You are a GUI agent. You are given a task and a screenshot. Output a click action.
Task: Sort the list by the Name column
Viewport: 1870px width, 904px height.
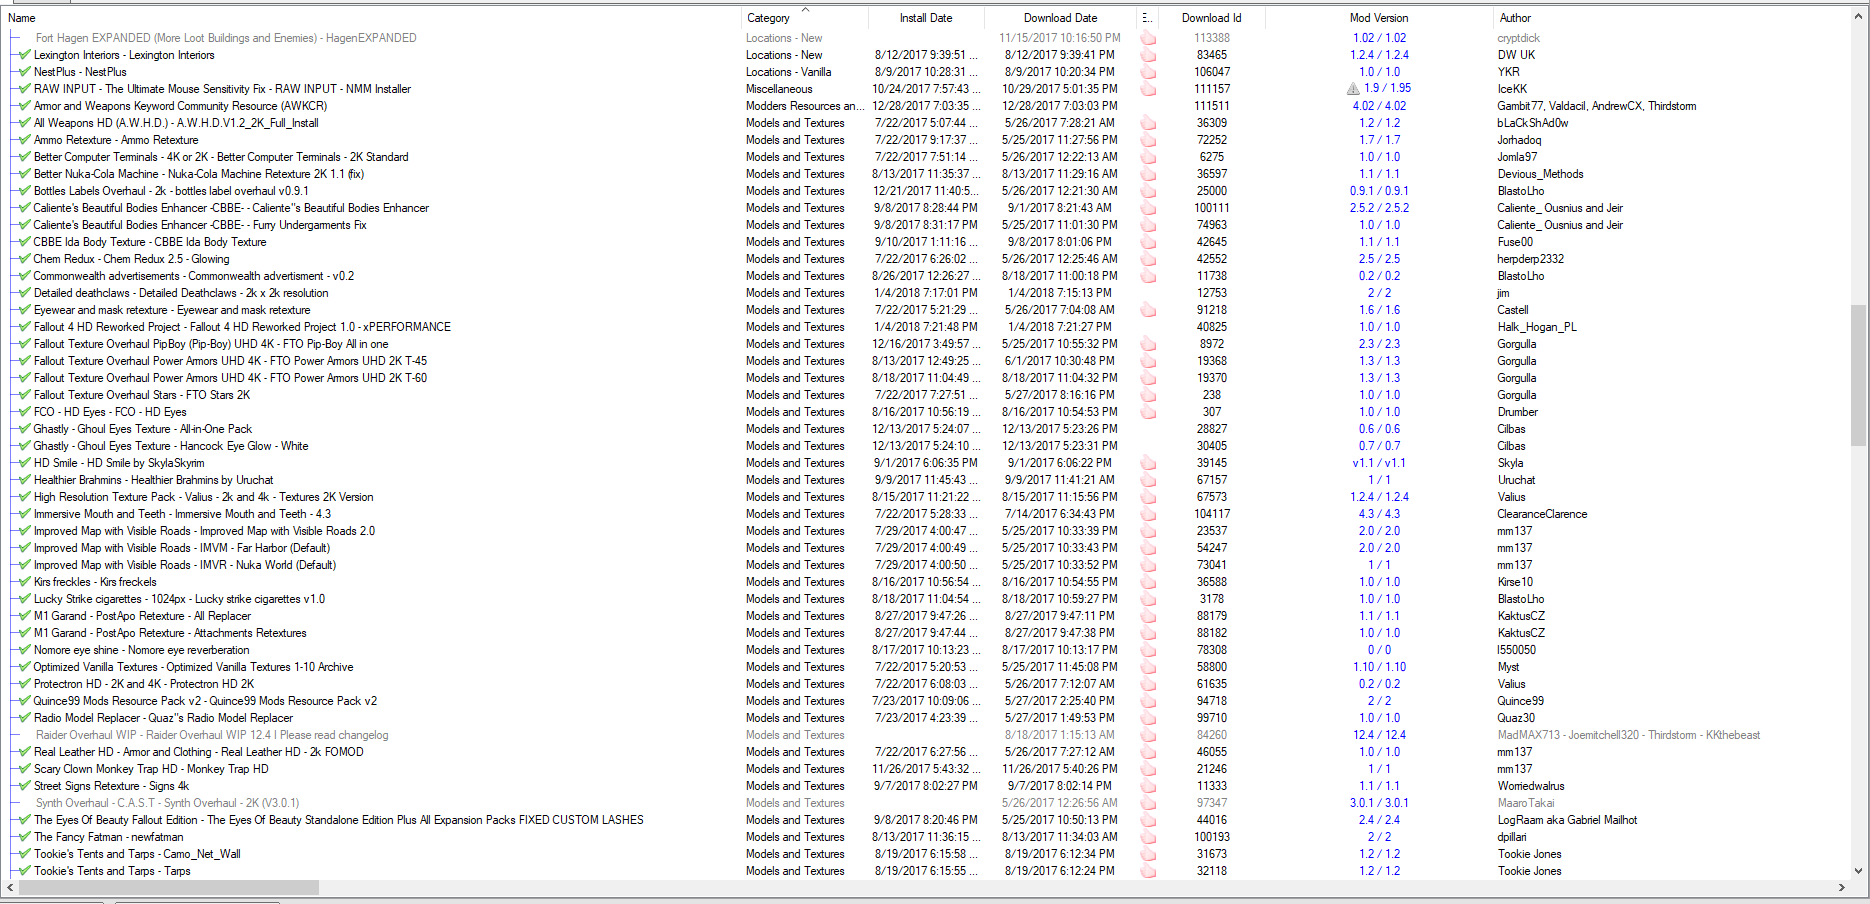[371, 18]
